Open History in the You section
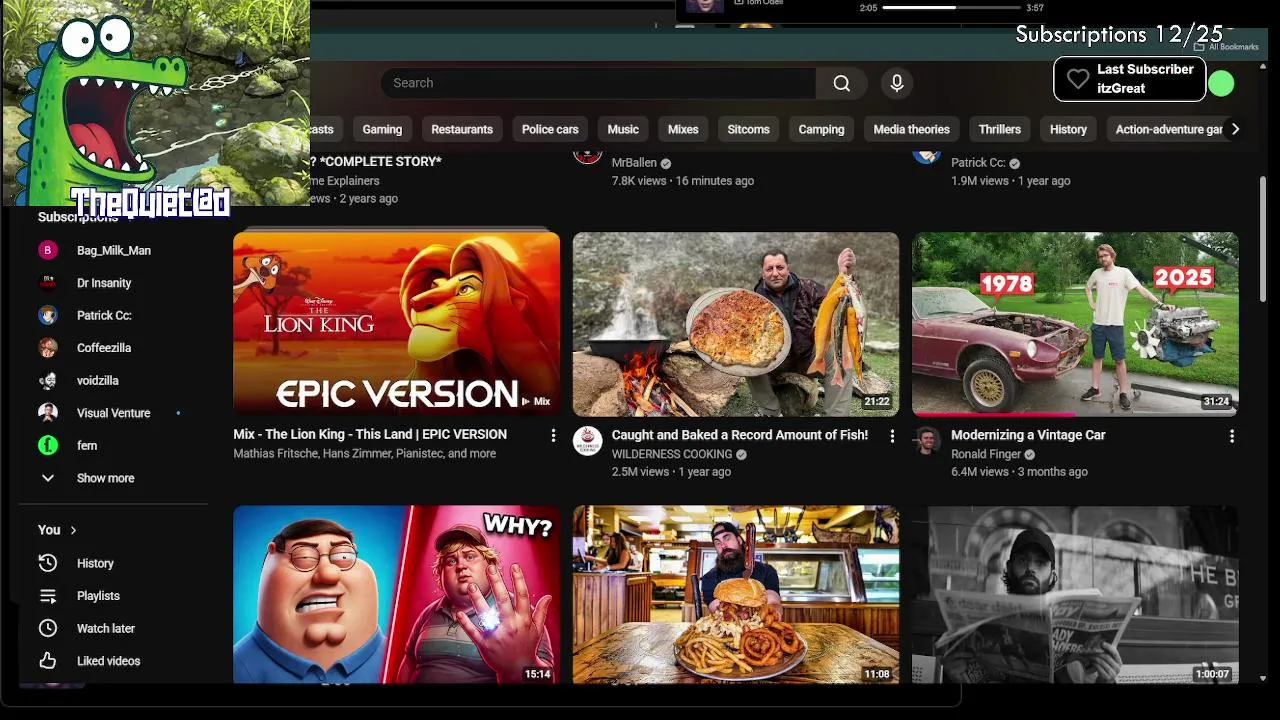Image resolution: width=1280 pixels, height=720 pixels. click(95, 563)
